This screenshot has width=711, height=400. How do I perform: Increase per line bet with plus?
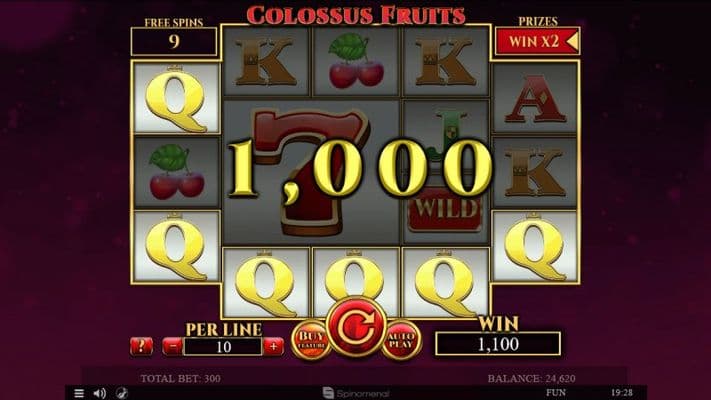[273, 346]
